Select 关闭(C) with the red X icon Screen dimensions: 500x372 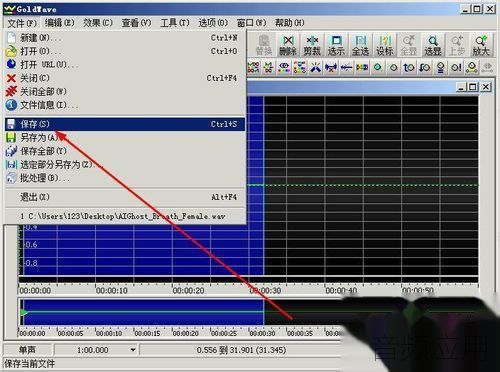tap(125, 78)
